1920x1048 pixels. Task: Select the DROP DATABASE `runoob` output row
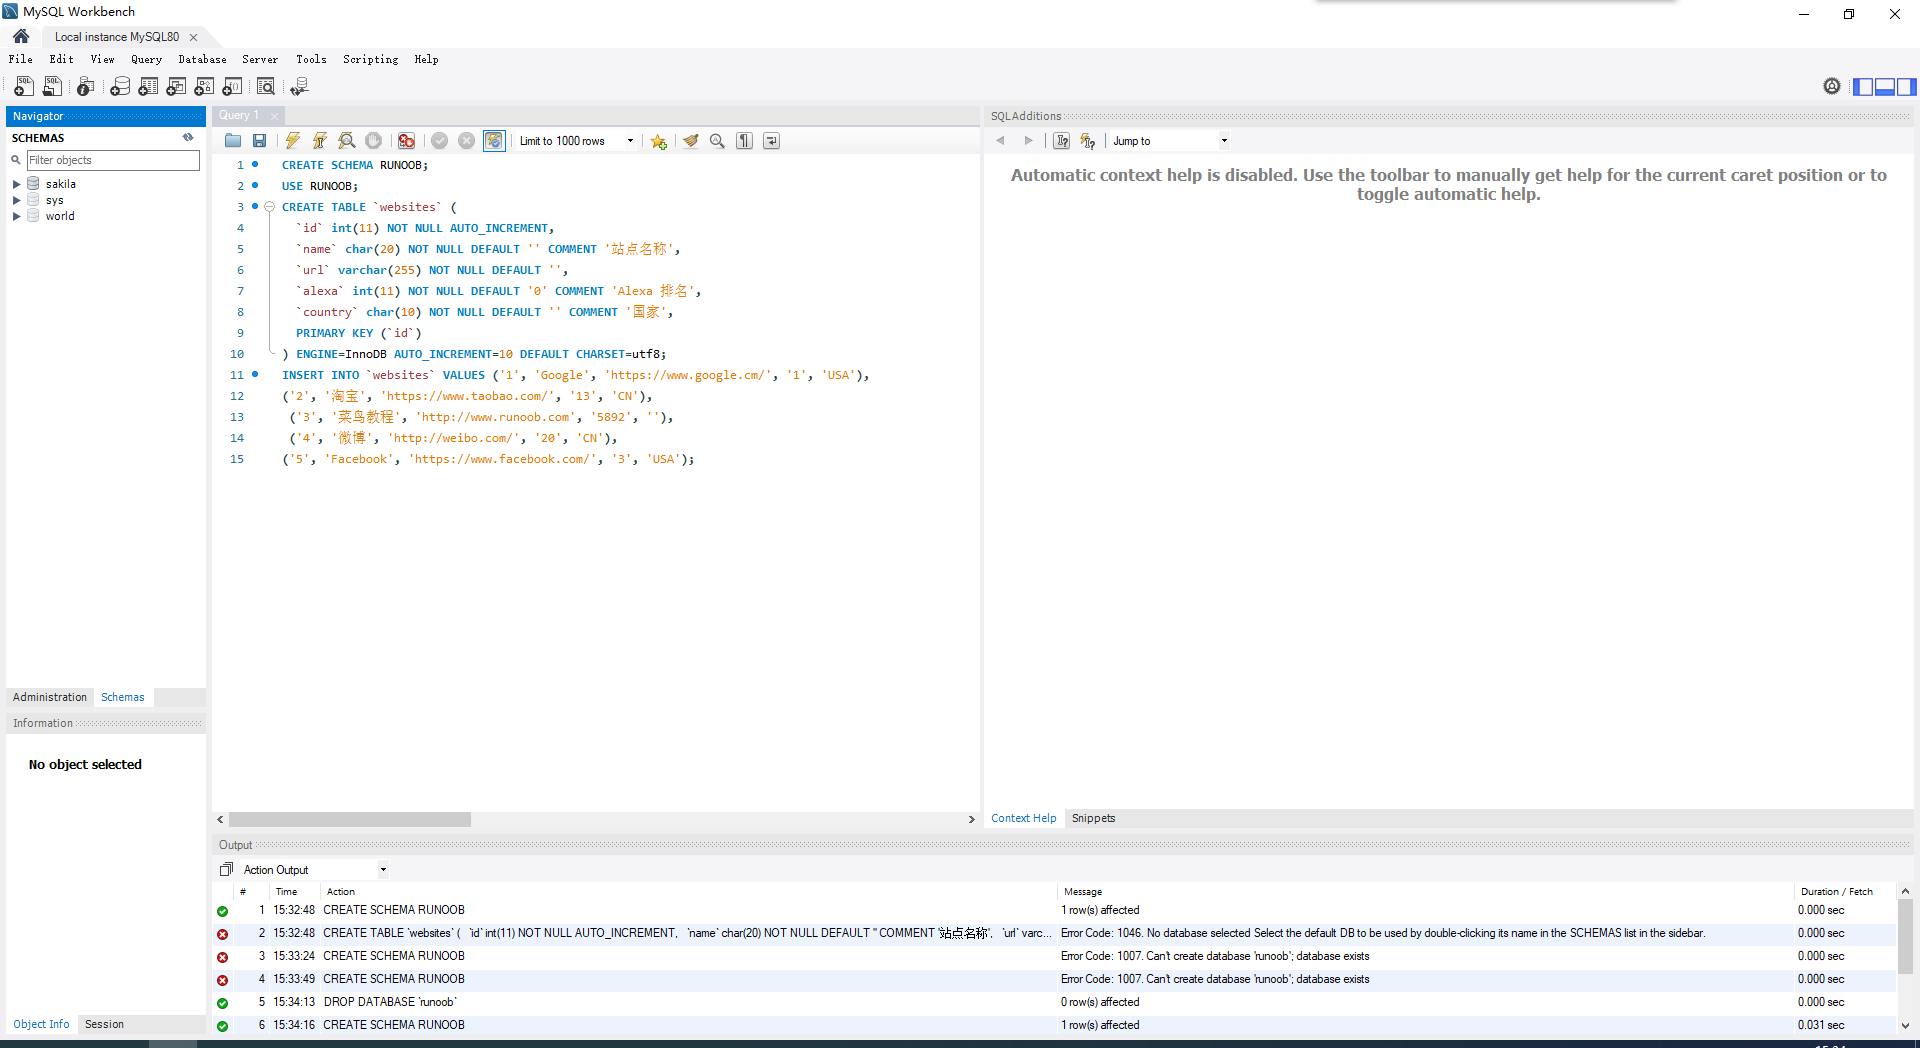[x=1054, y=1002]
